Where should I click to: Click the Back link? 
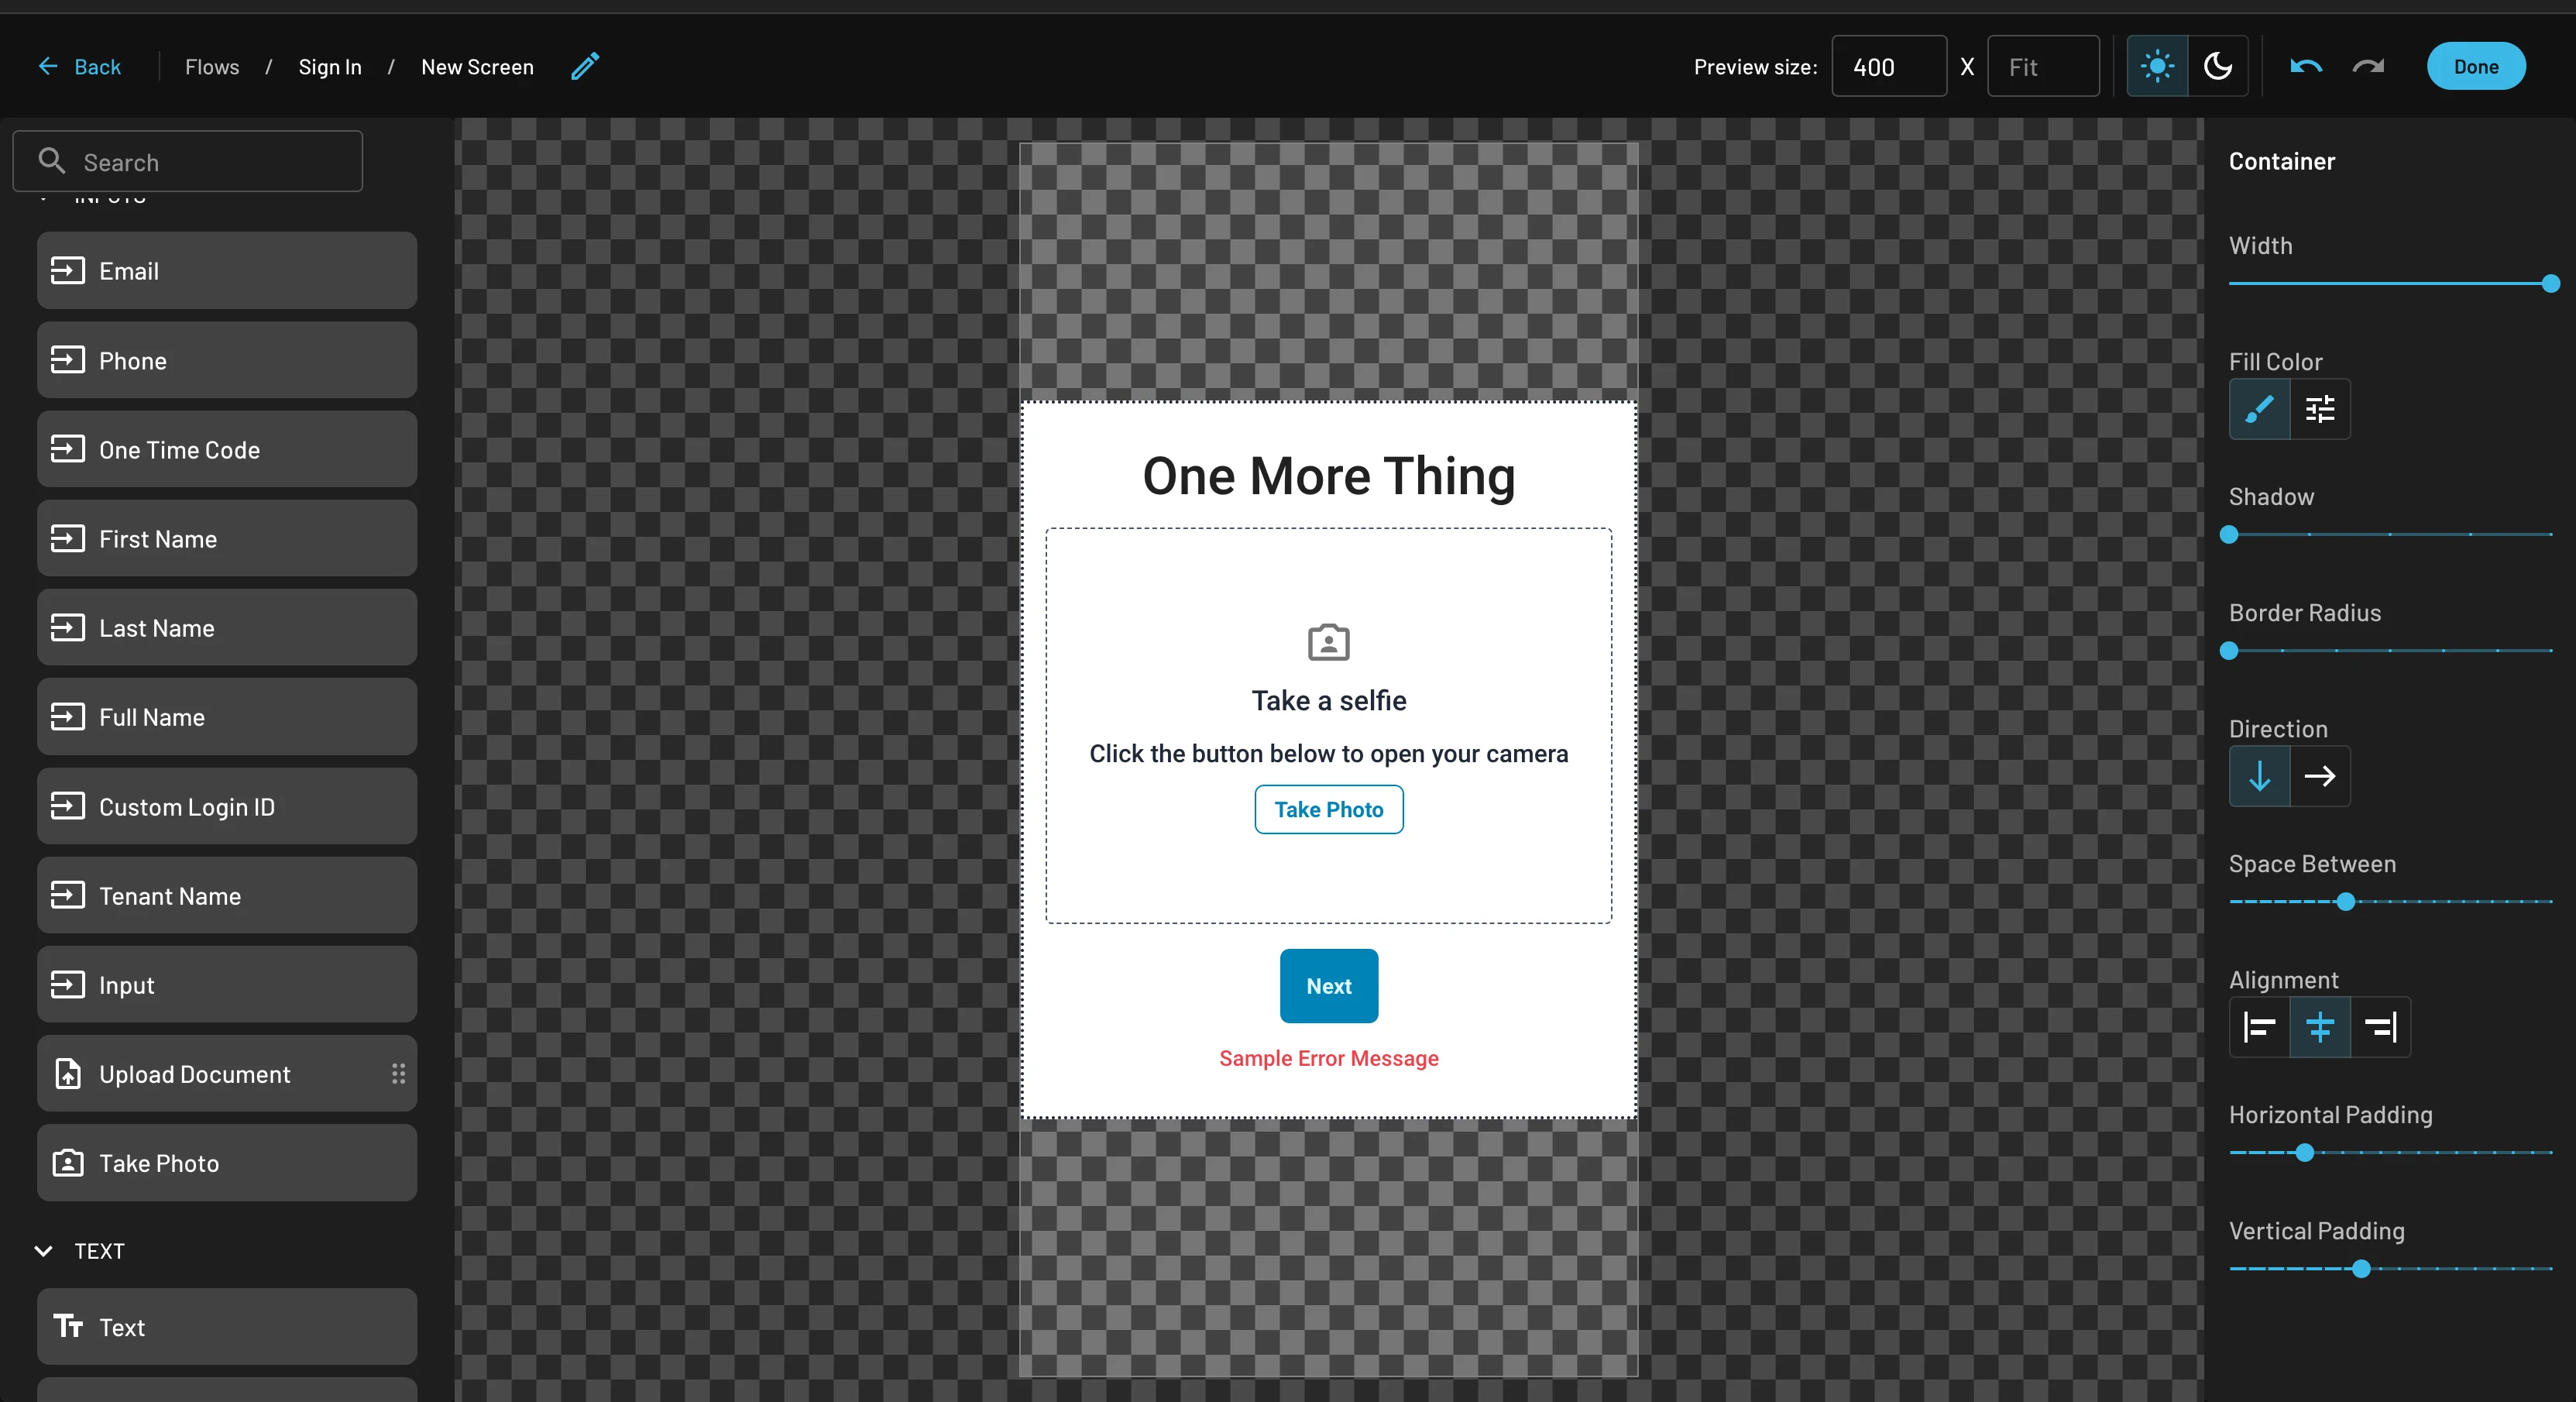80,67
